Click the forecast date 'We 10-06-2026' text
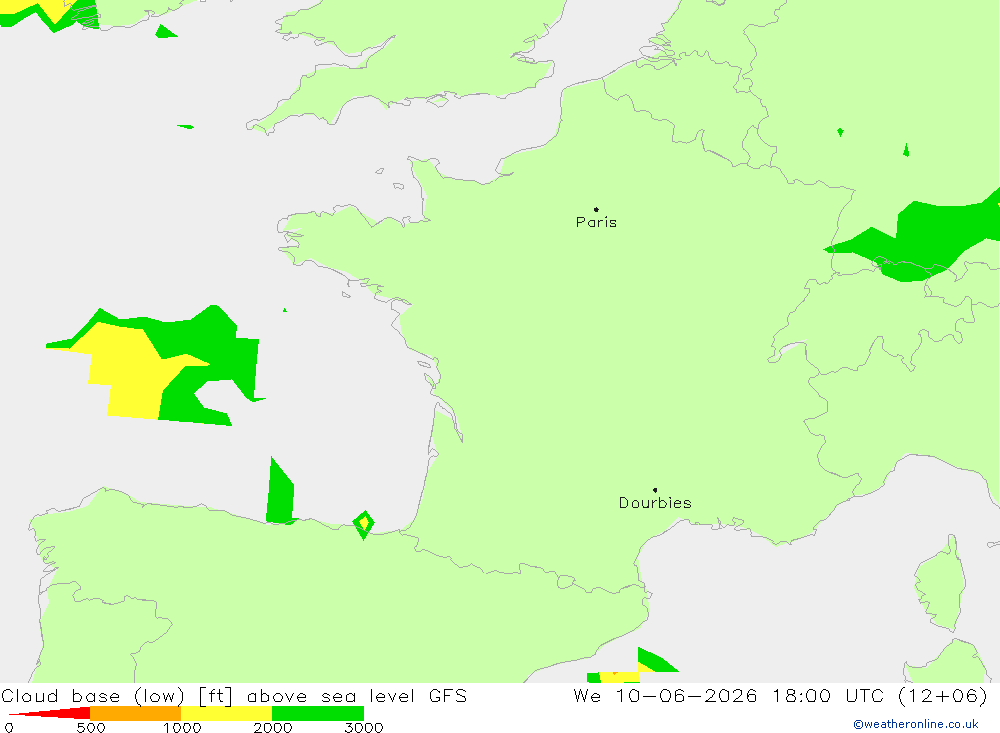Screen dimensions: 1000x733 click(665, 695)
